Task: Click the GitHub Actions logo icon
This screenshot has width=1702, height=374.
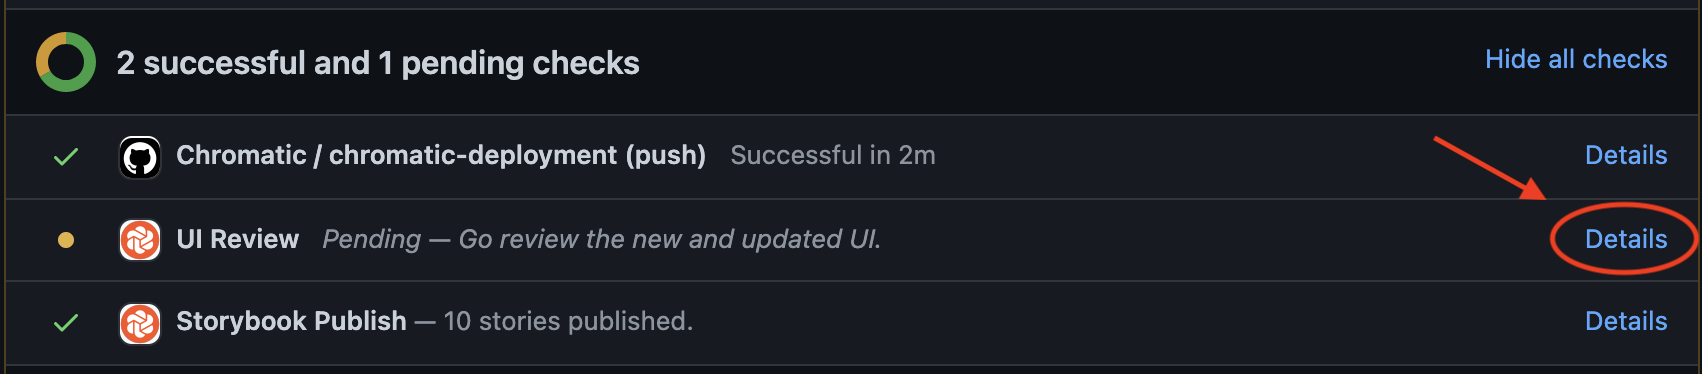Action: click(x=140, y=157)
